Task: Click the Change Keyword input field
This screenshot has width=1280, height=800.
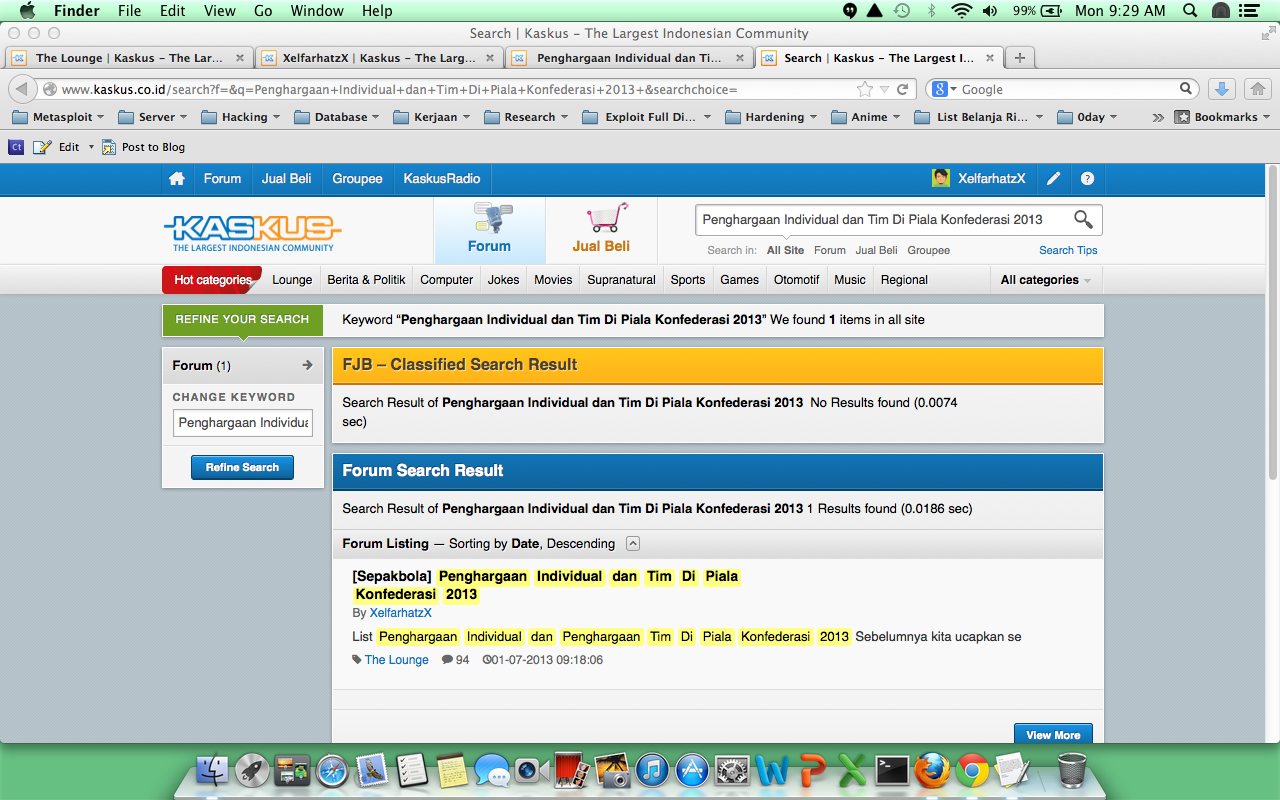Action: [243, 423]
